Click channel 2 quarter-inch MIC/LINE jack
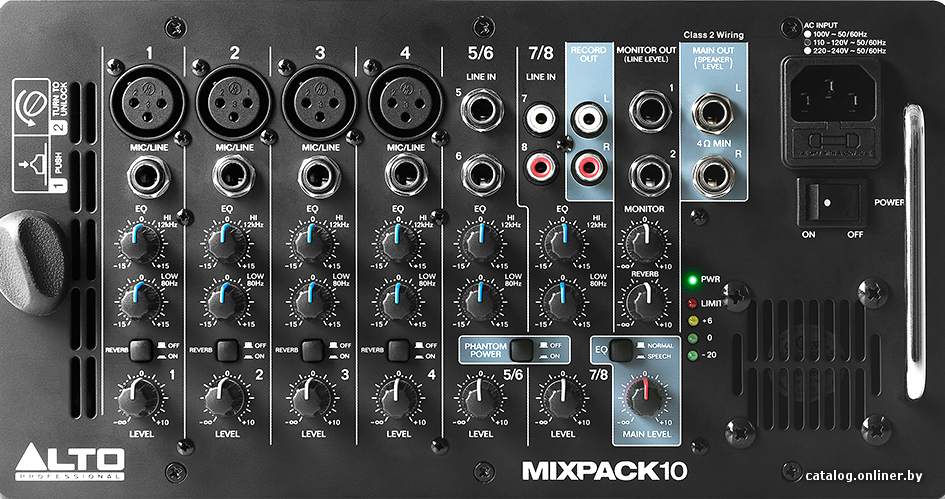Viewport: 945px width, 499px height. pos(234,176)
